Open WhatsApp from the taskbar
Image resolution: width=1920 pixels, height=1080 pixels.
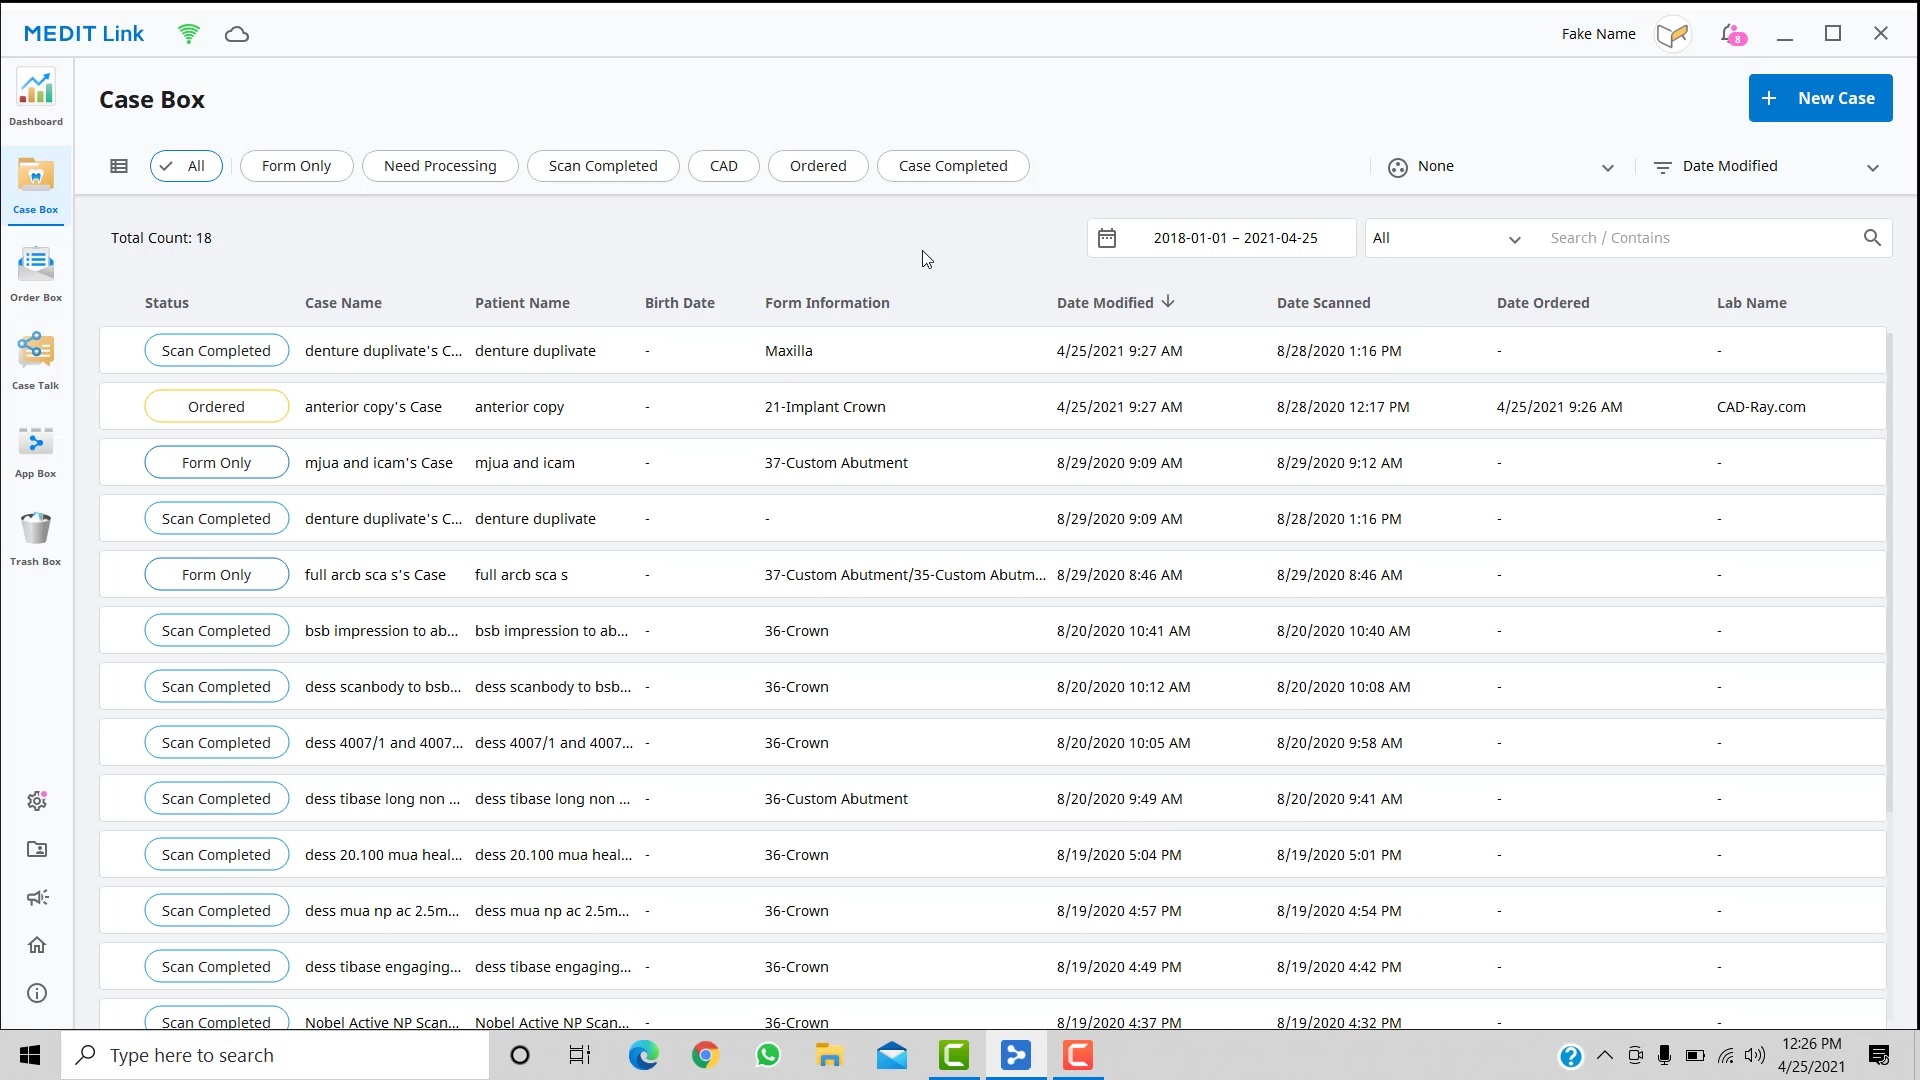tap(768, 1055)
